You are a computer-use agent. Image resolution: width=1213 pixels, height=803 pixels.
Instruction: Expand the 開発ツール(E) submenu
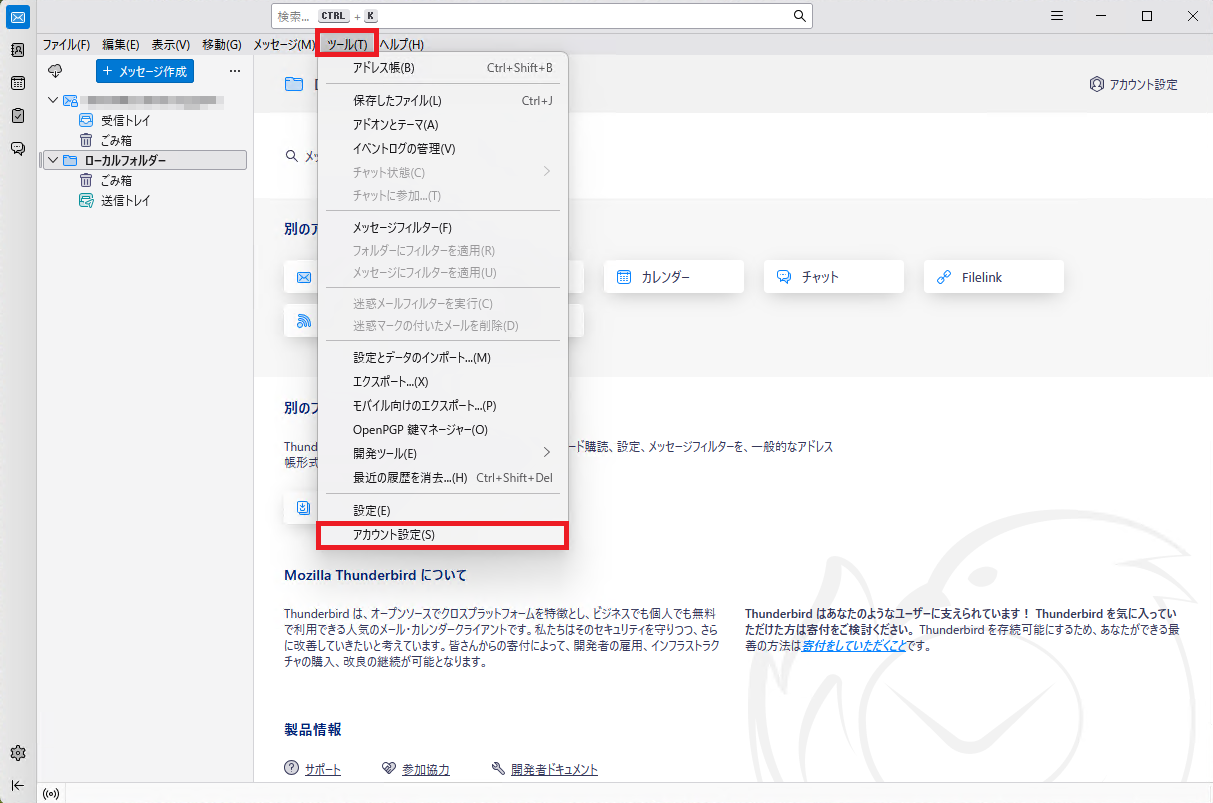(x=443, y=453)
